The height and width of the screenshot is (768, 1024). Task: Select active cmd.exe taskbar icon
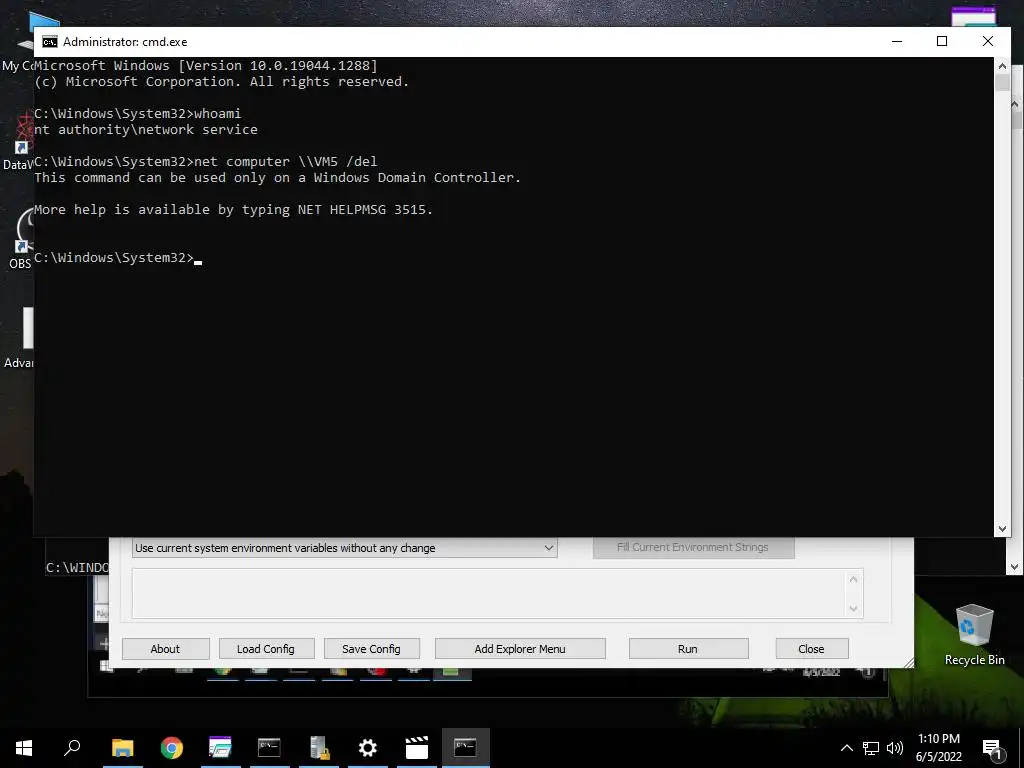click(466, 748)
